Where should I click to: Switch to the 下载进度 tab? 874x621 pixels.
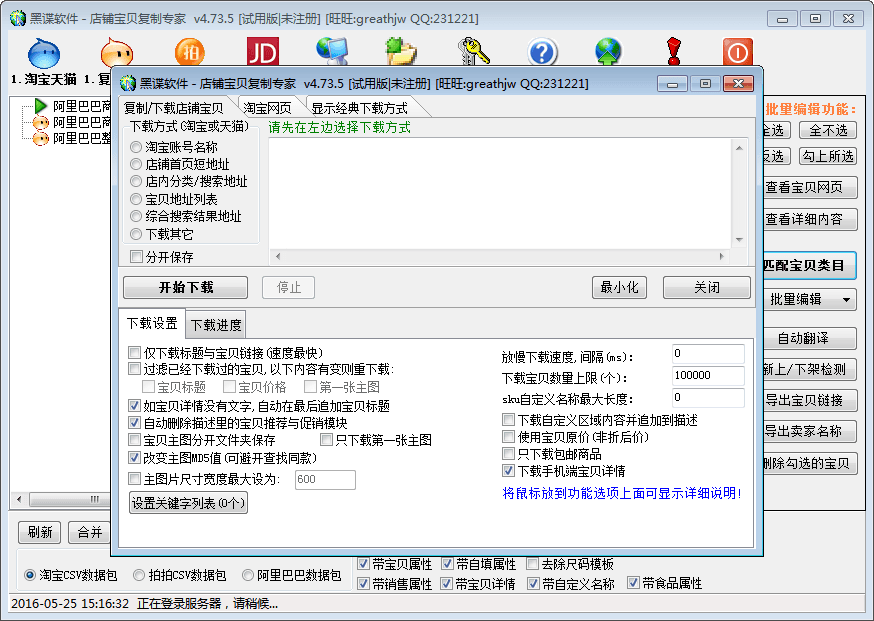[x=215, y=324]
